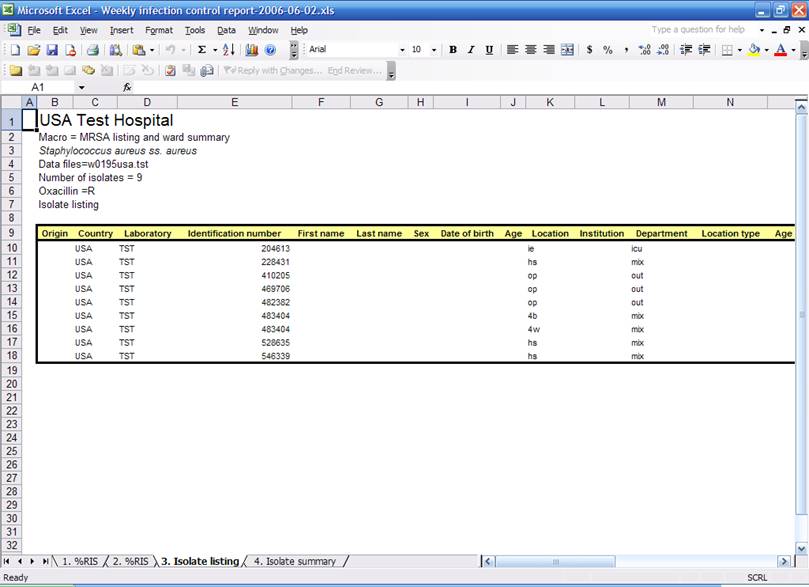
Task: Send to Mail Recipient for review
Action: (207, 71)
